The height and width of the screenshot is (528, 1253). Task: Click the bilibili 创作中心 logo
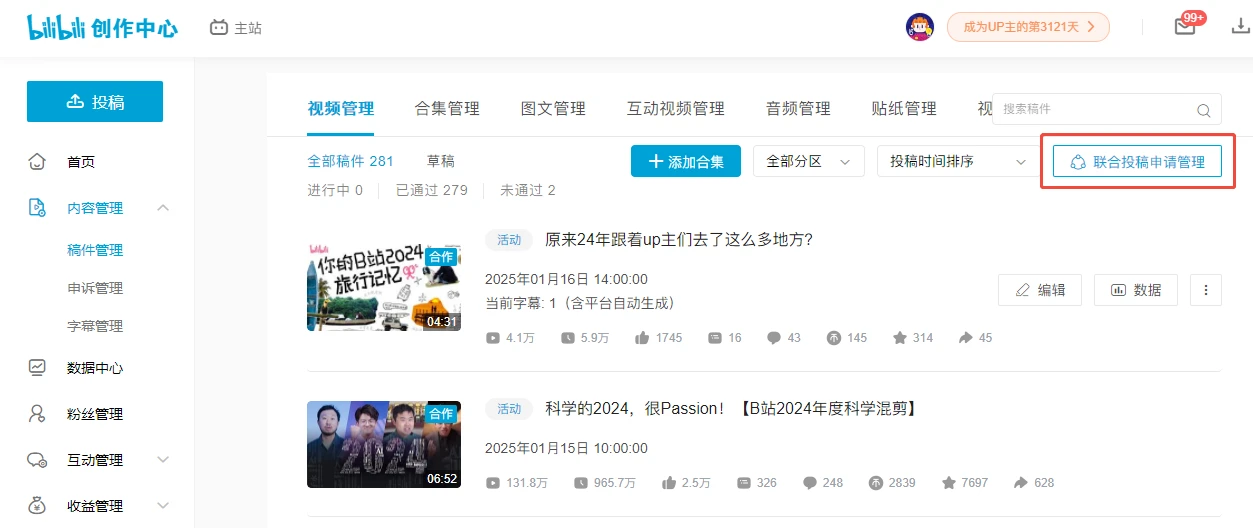click(x=102, y=28)
